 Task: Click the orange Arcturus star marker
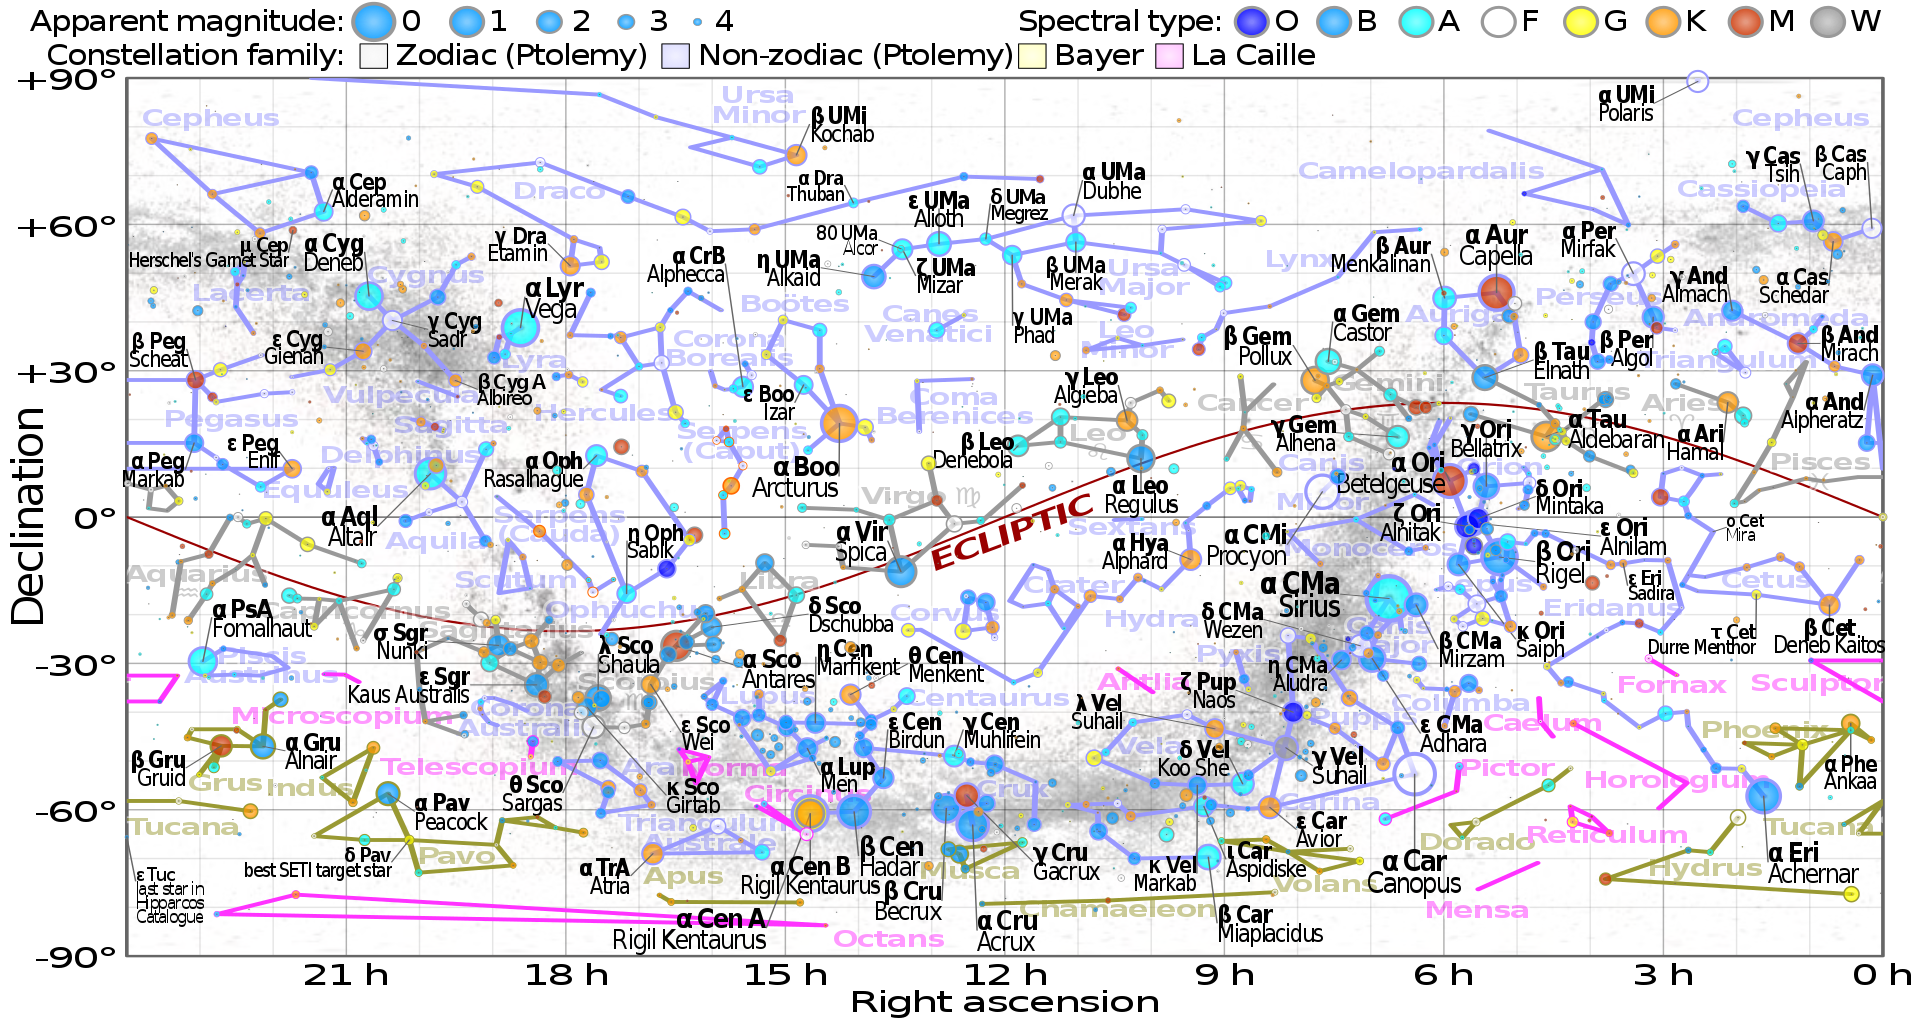point(840,423)
